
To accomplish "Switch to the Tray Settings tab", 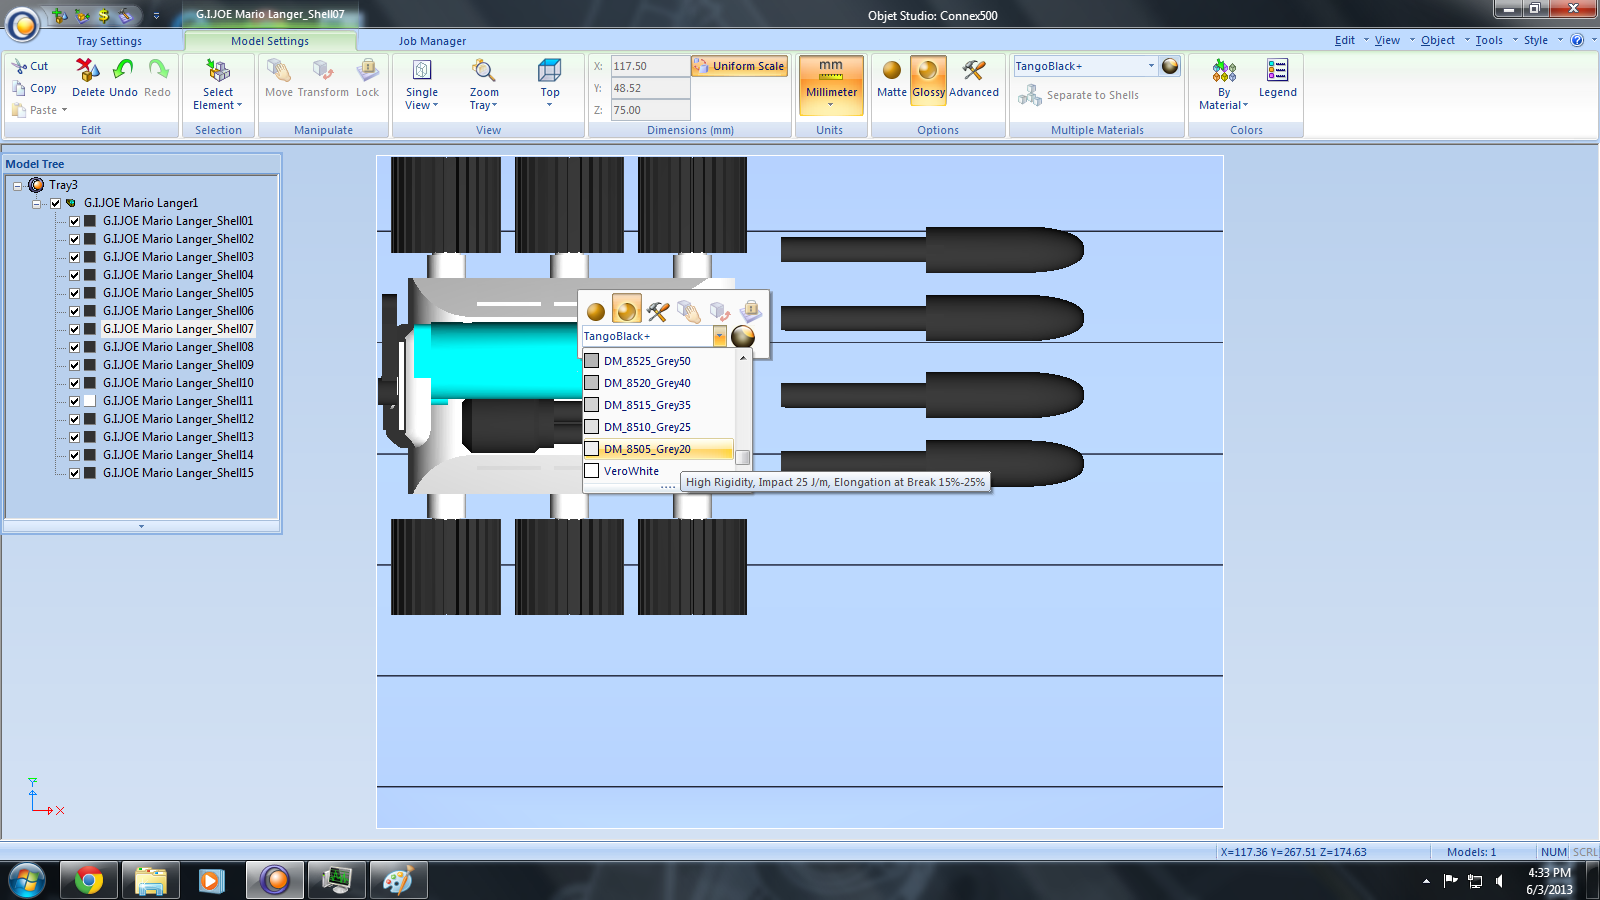I will (109, 41).
